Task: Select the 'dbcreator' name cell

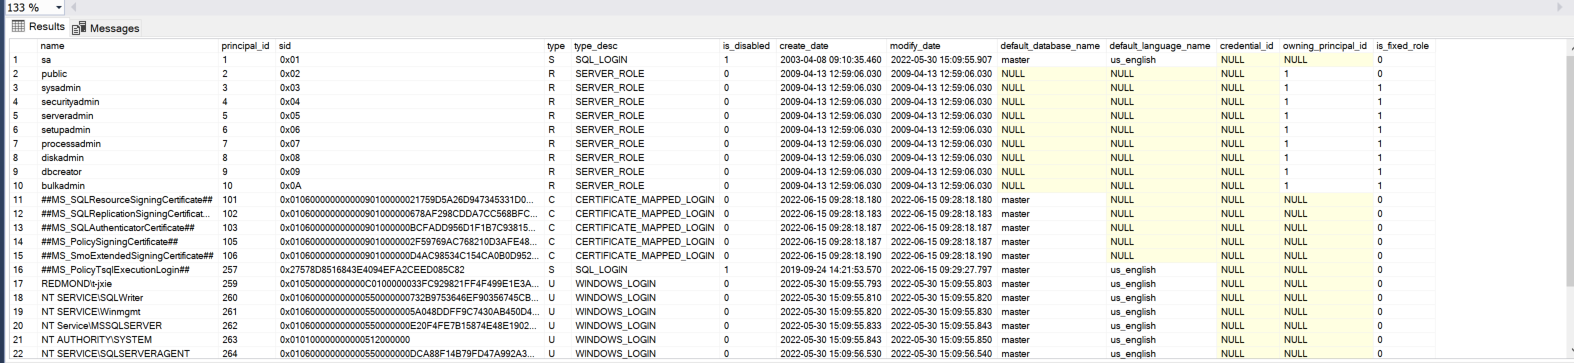Action: coord(128,172)
